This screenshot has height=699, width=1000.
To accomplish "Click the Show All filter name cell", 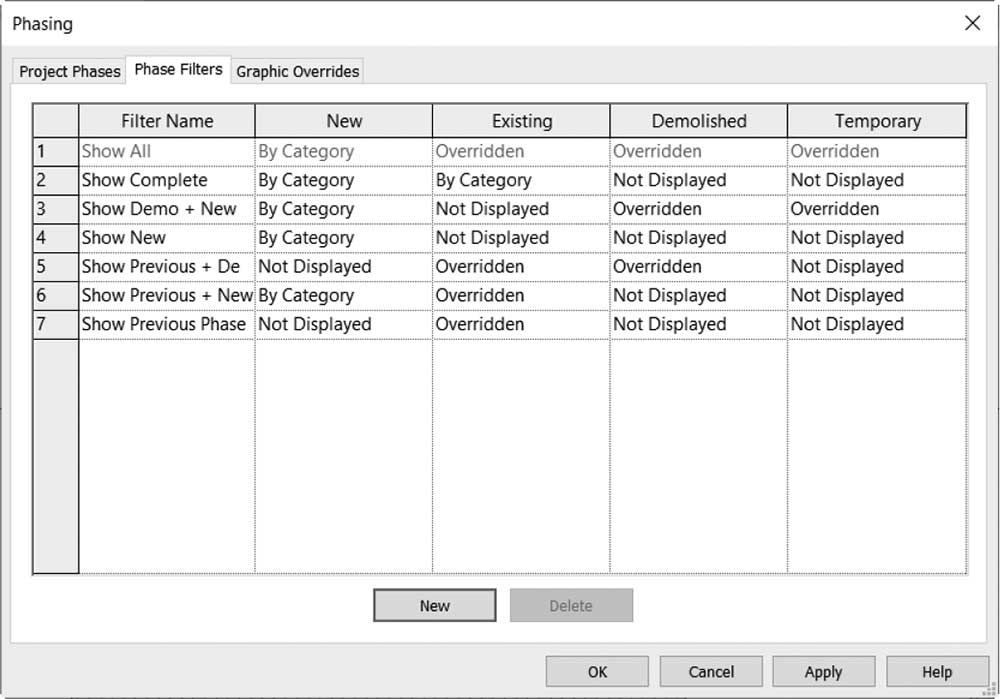I will [x=167, y=152].
